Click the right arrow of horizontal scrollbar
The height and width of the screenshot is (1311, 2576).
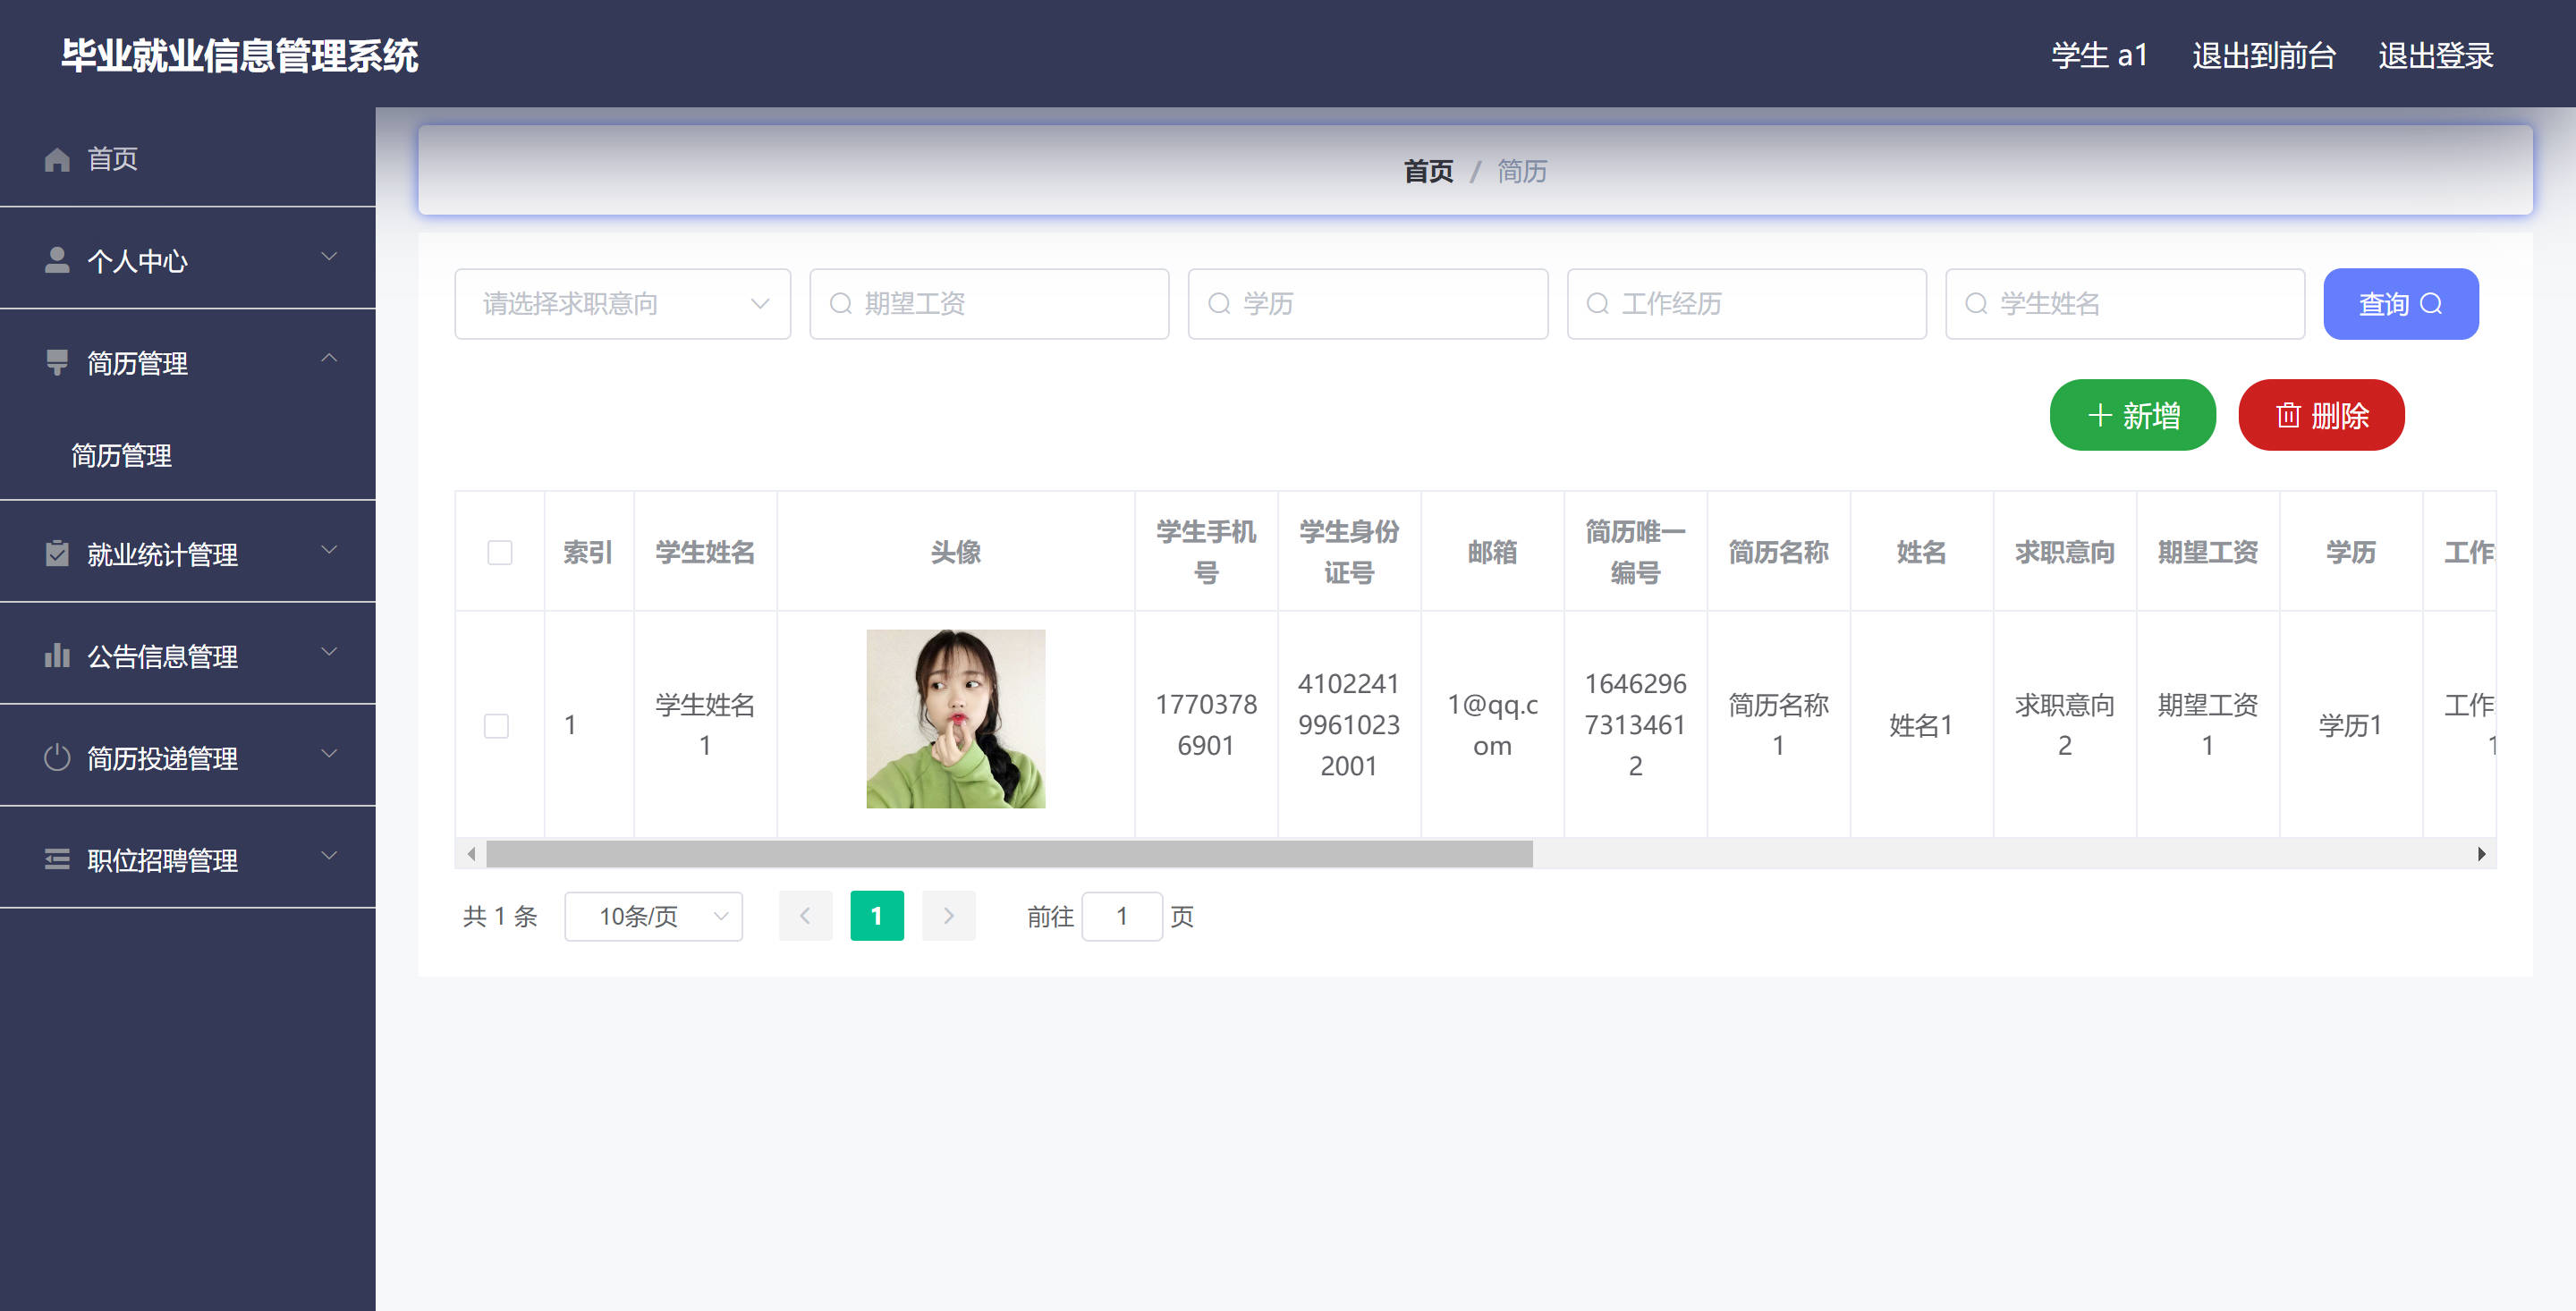(x=2481, y=854)
